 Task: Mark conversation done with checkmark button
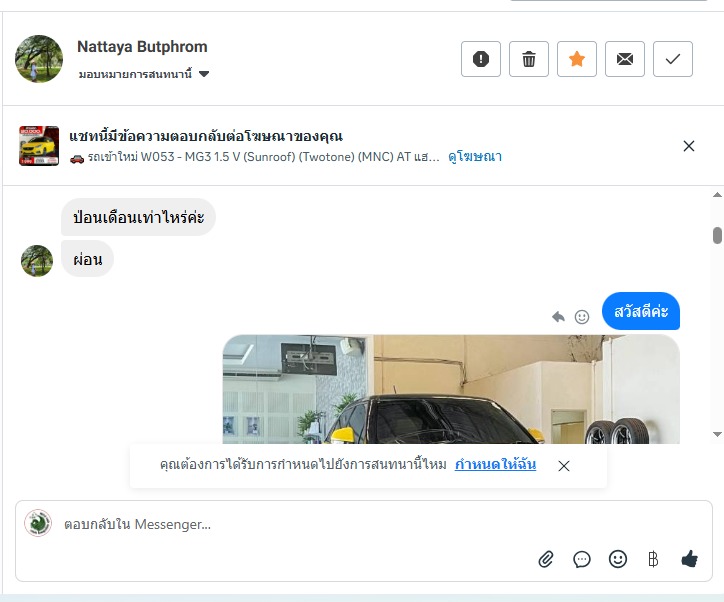tap(673, 59)
